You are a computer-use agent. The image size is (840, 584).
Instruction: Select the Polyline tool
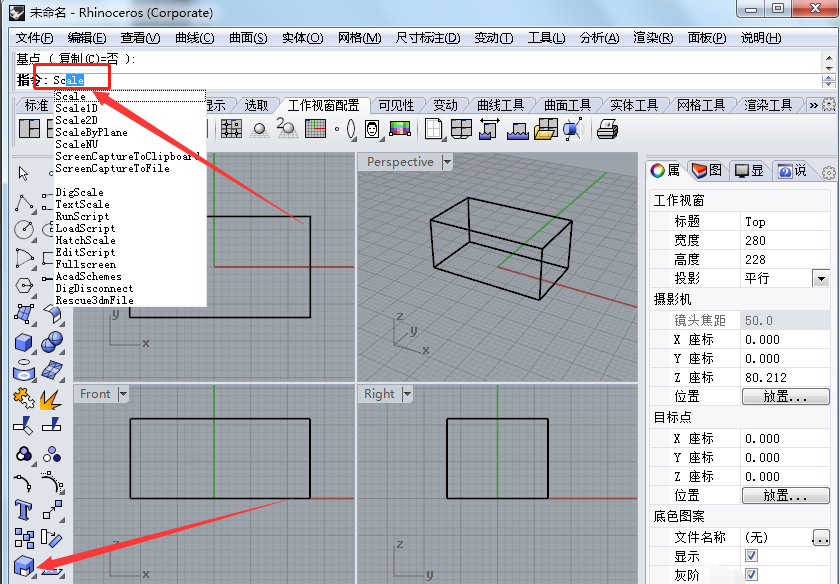point(24,203)
